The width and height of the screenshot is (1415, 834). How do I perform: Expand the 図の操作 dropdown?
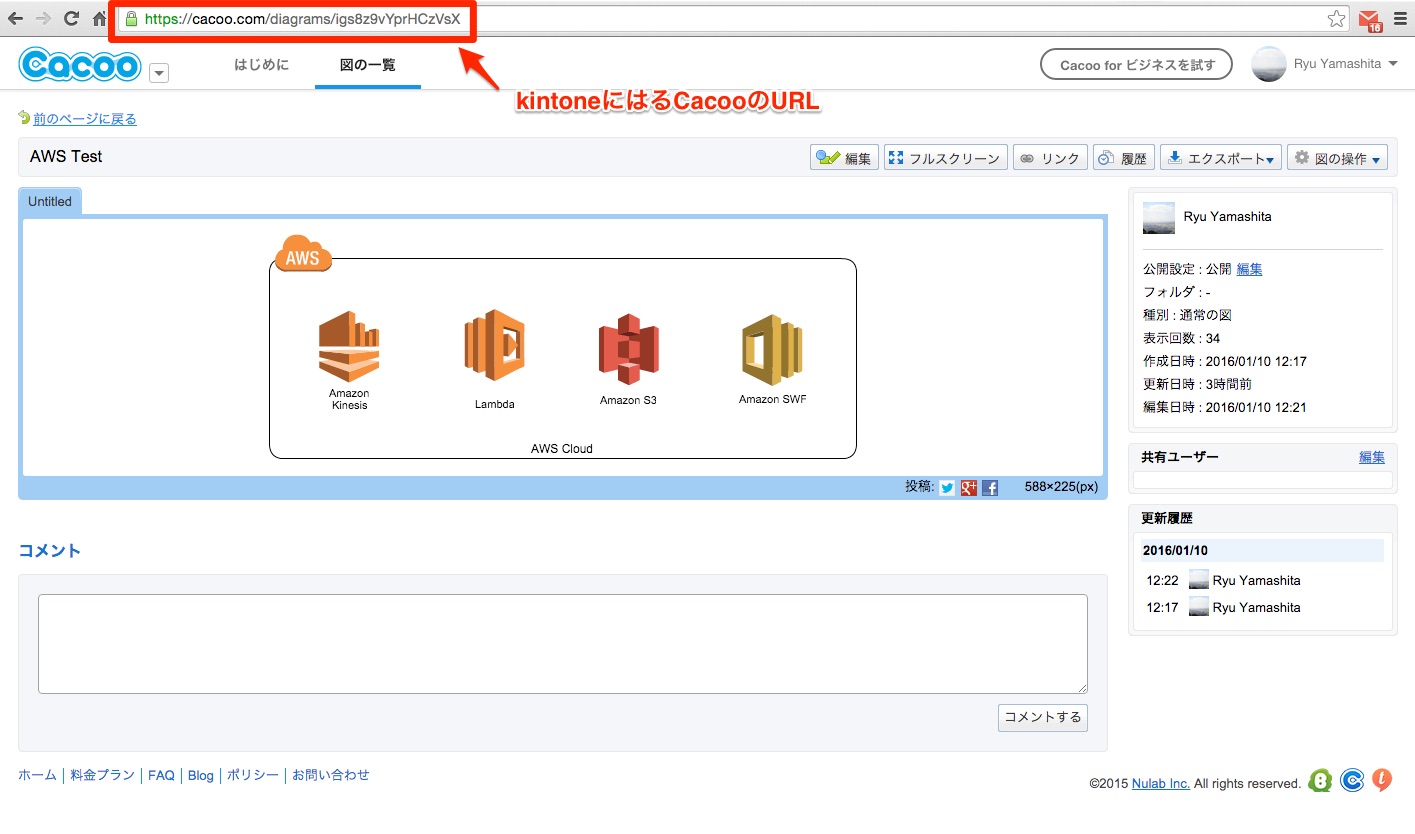(1337, 158)
